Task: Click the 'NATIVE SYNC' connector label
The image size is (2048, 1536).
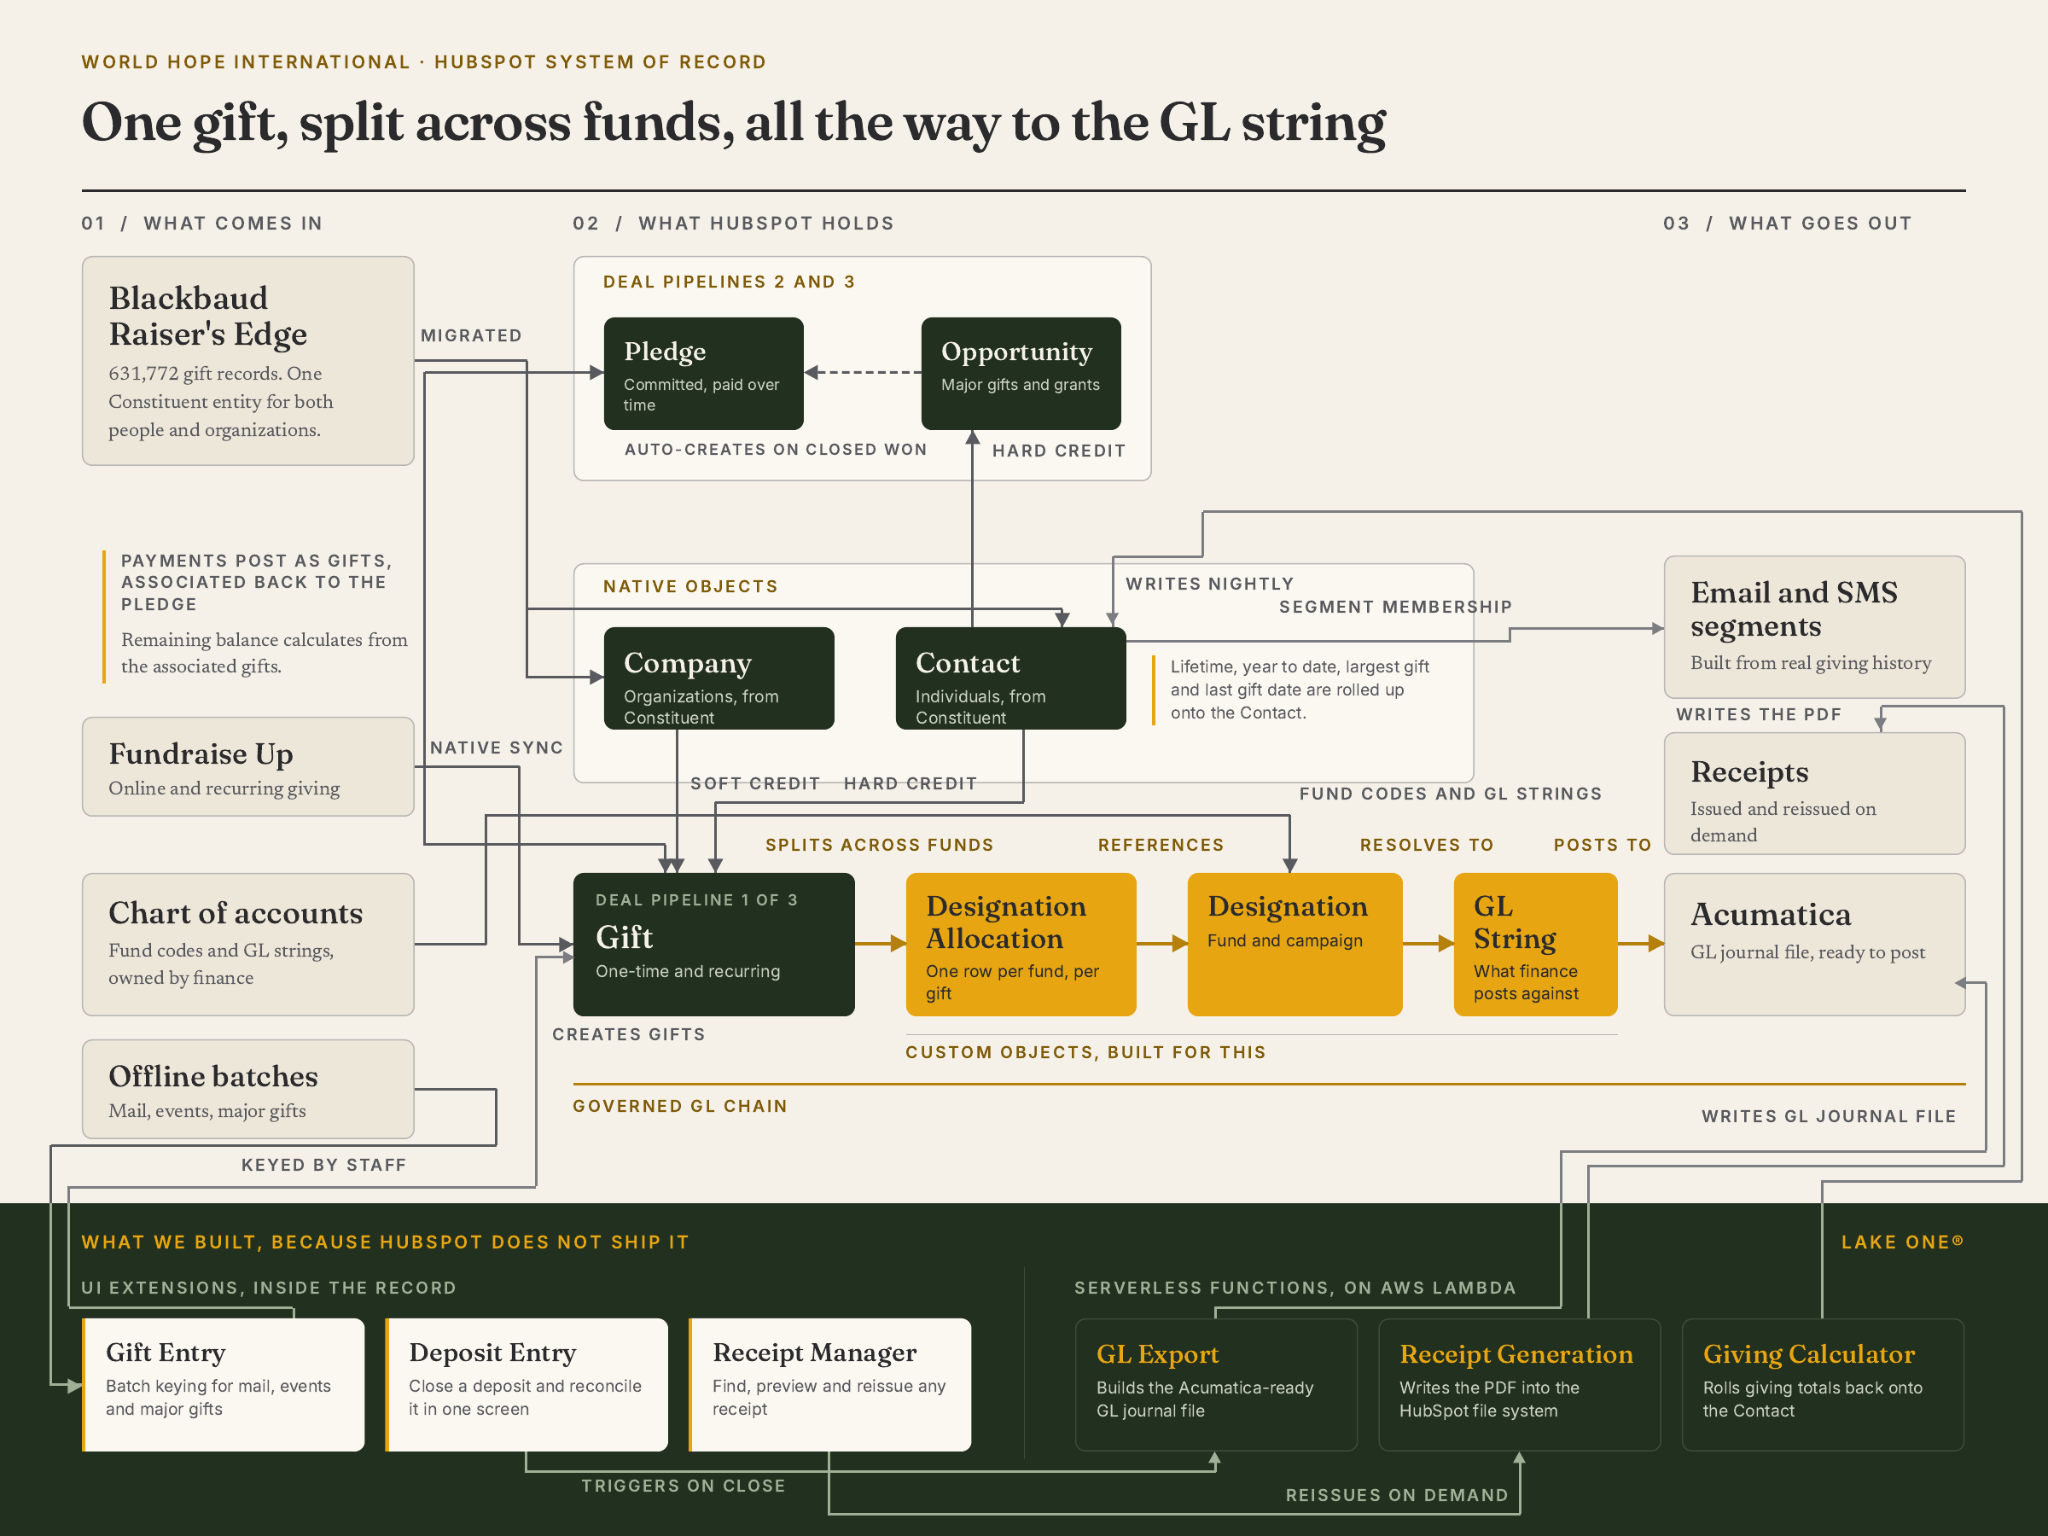Action: click(497, 748)
